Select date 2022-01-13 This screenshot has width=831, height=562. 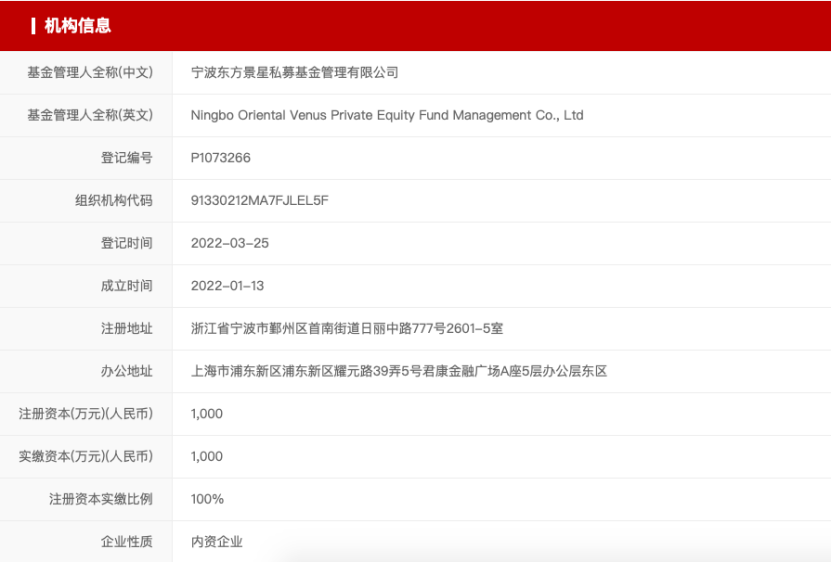[227, 286]
